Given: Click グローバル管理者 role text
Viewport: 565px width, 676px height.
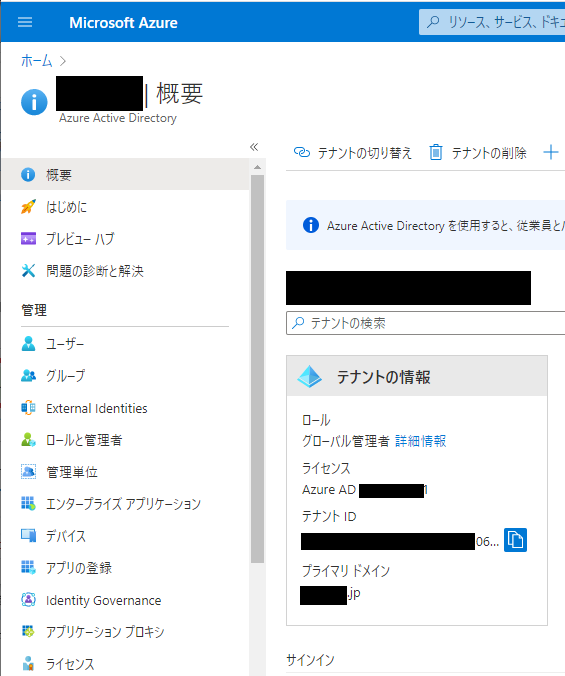Looking at the screenshot, I should tap(346, 441).
